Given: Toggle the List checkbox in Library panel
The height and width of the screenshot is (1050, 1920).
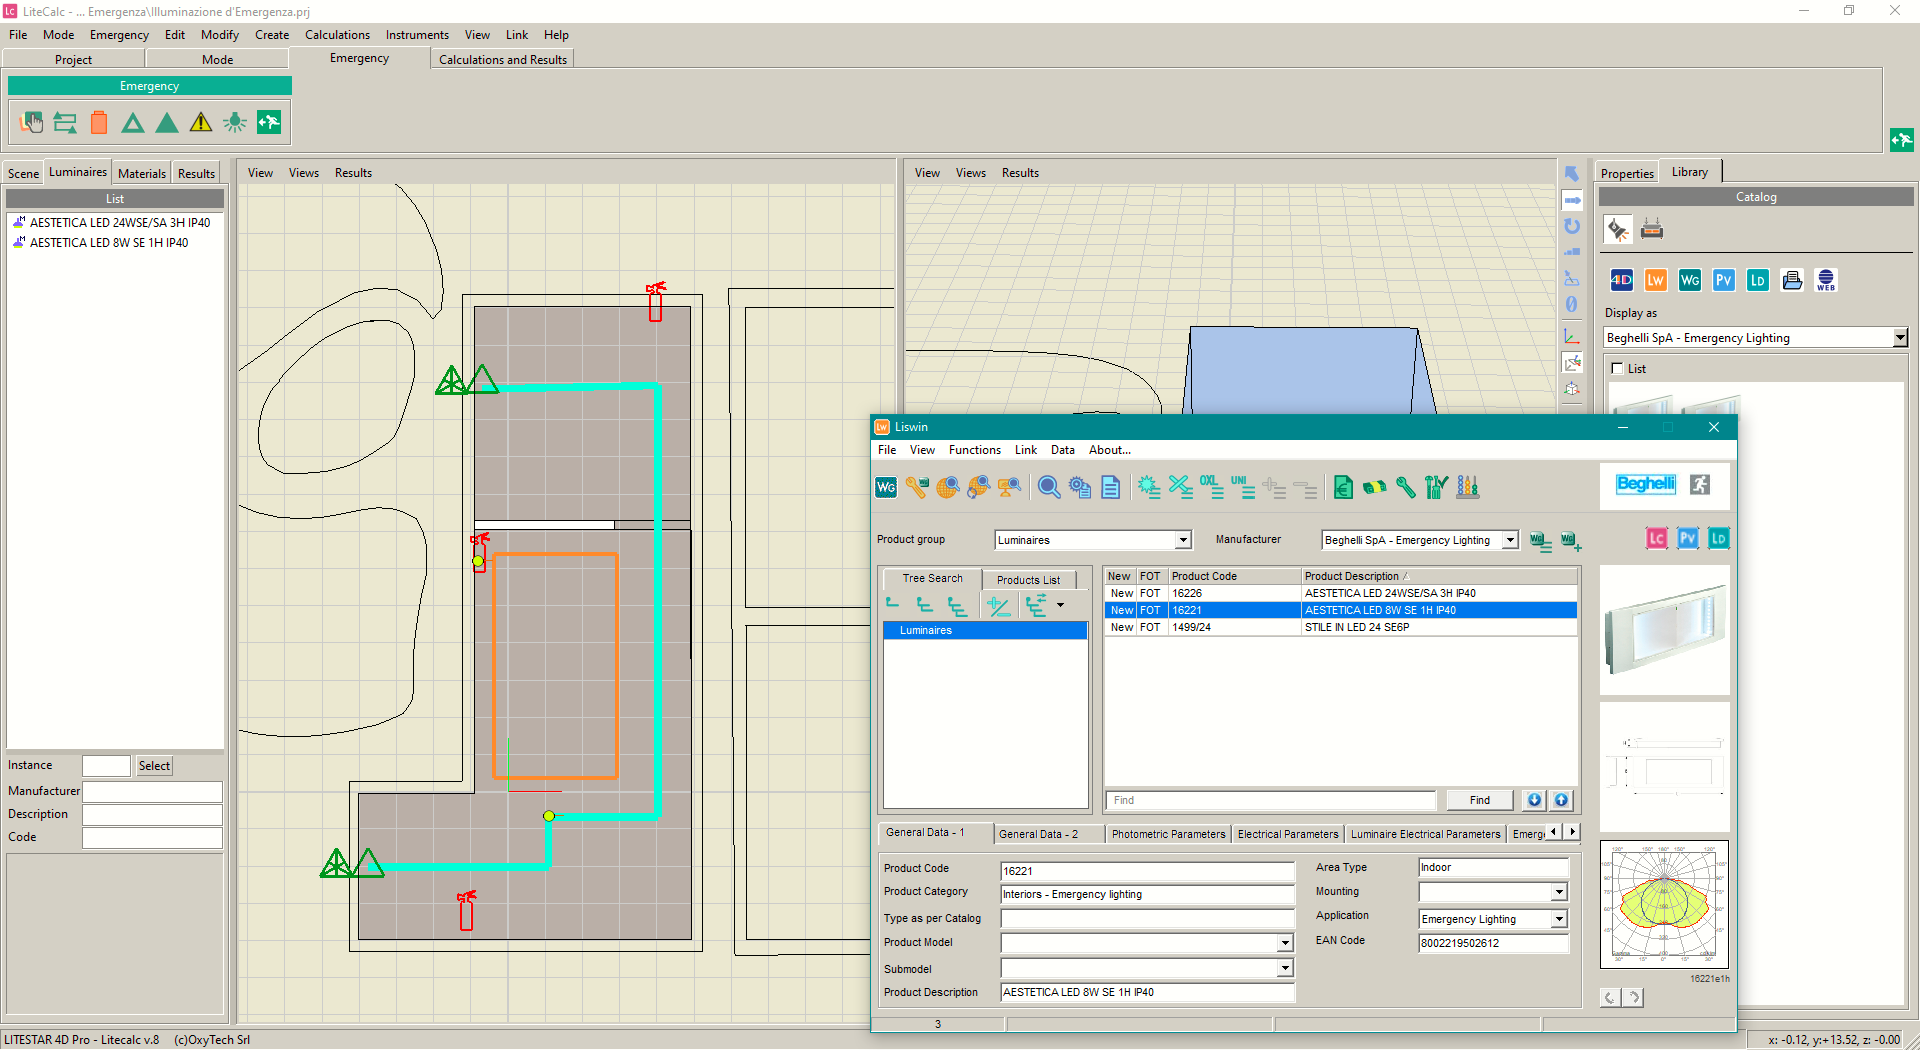Looking at the screenshot, I should click(1617, 369).
